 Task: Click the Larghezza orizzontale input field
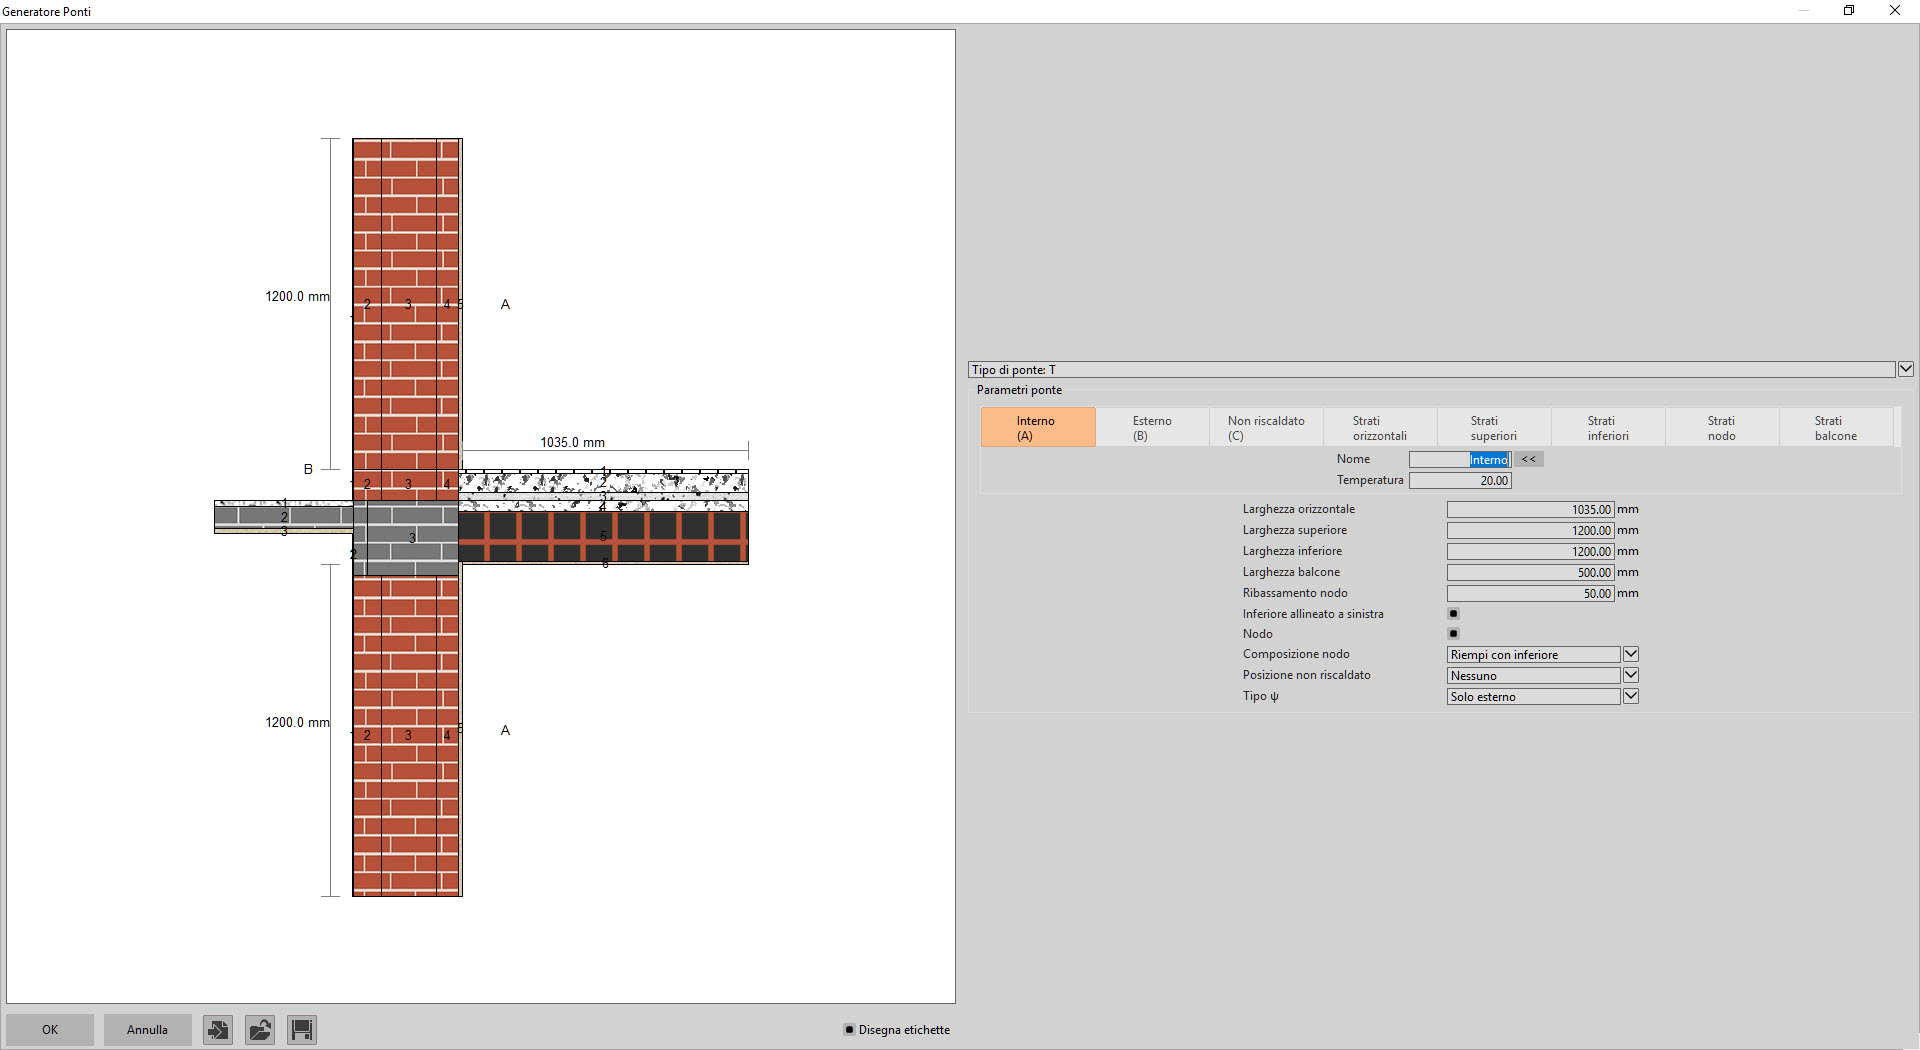[x=1530, y=510]
